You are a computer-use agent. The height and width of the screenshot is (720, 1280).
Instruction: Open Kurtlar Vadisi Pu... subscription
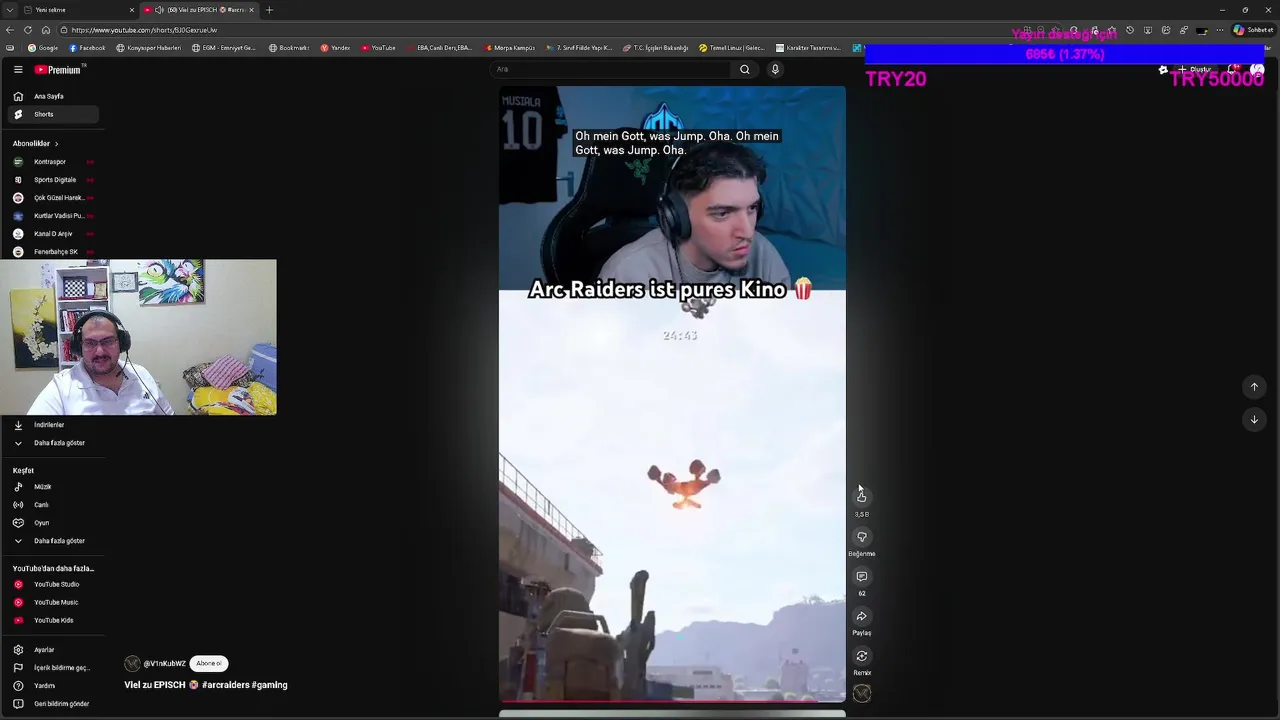53,216
